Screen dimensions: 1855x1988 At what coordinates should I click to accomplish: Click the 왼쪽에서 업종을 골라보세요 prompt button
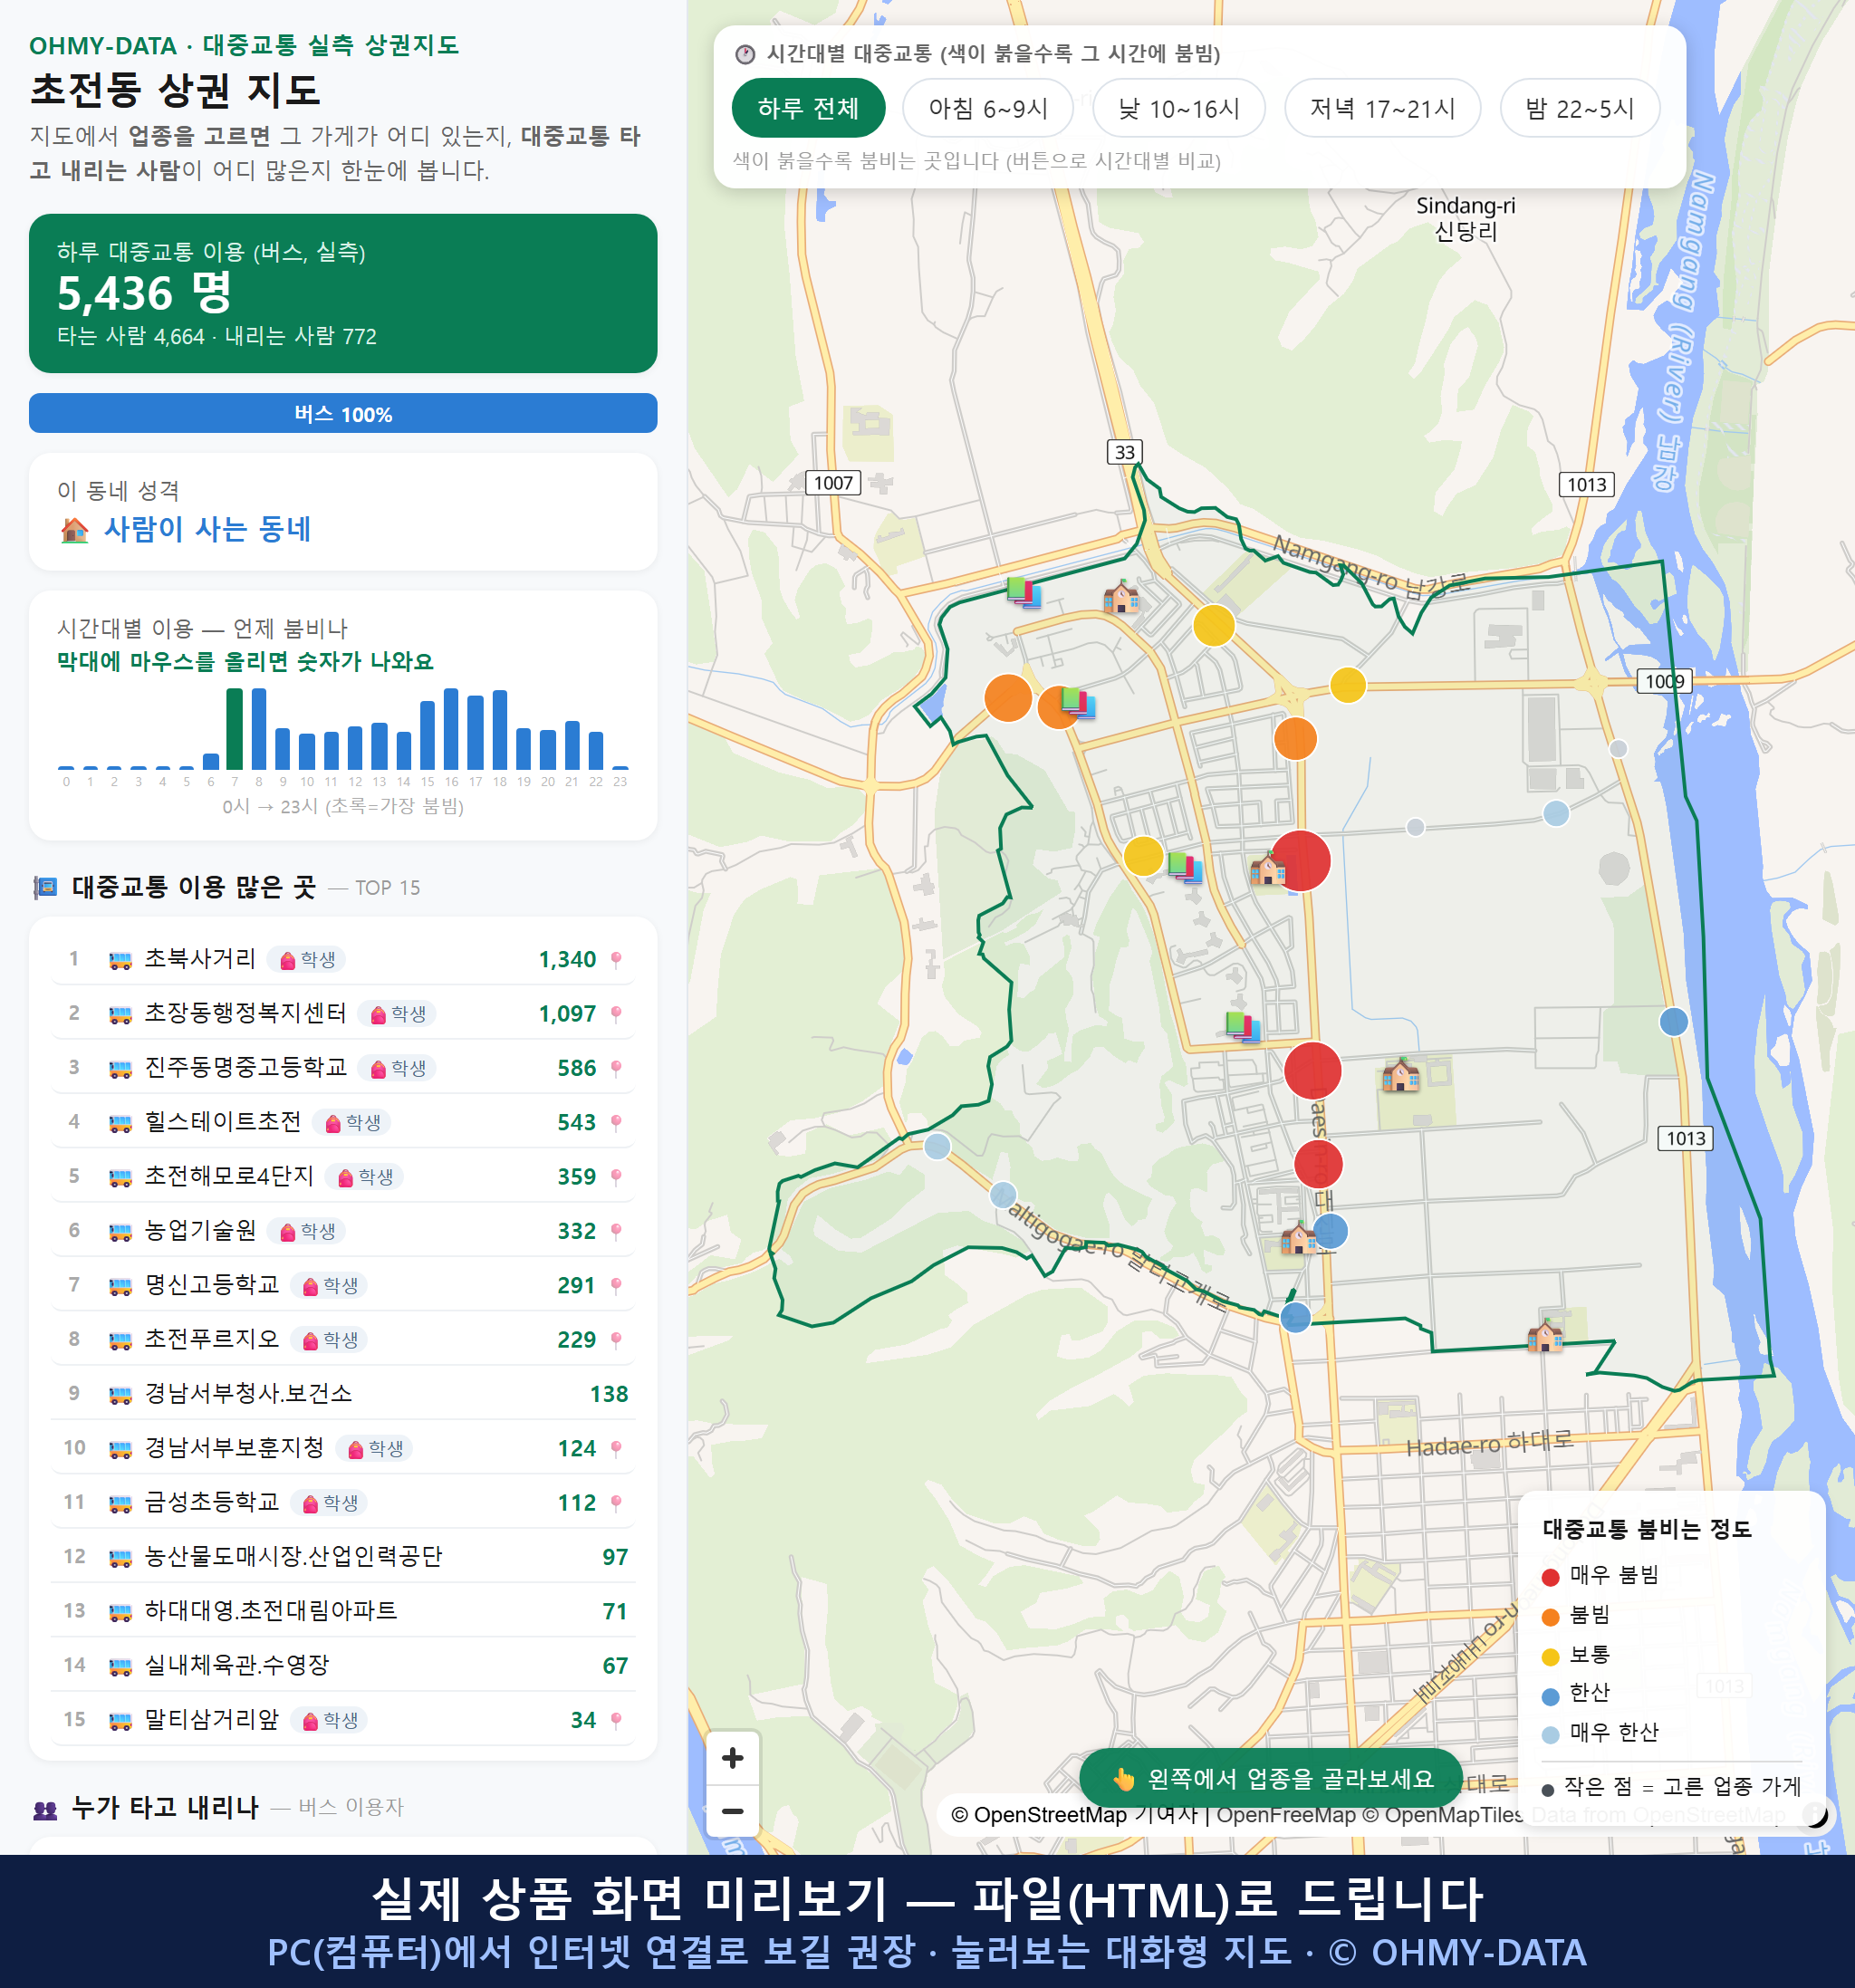[x=1271, y=1778]
